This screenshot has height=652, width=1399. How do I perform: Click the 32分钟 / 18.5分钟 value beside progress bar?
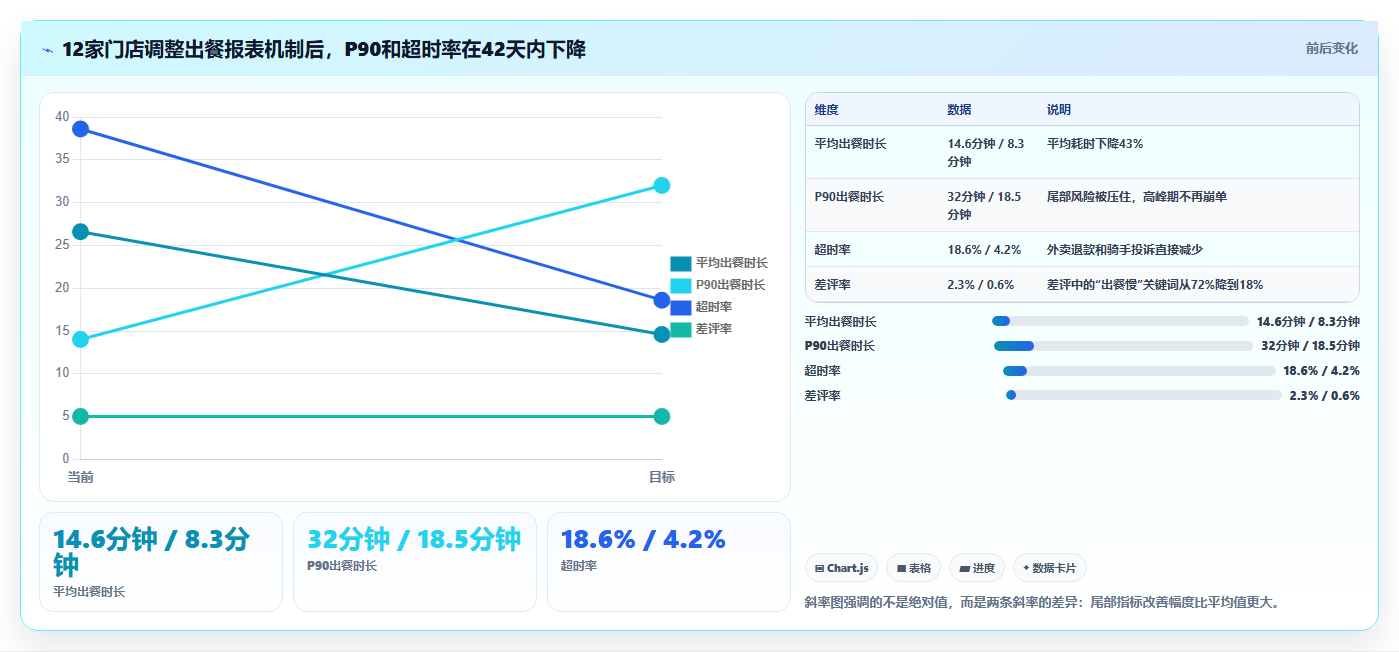[1310, 346]
